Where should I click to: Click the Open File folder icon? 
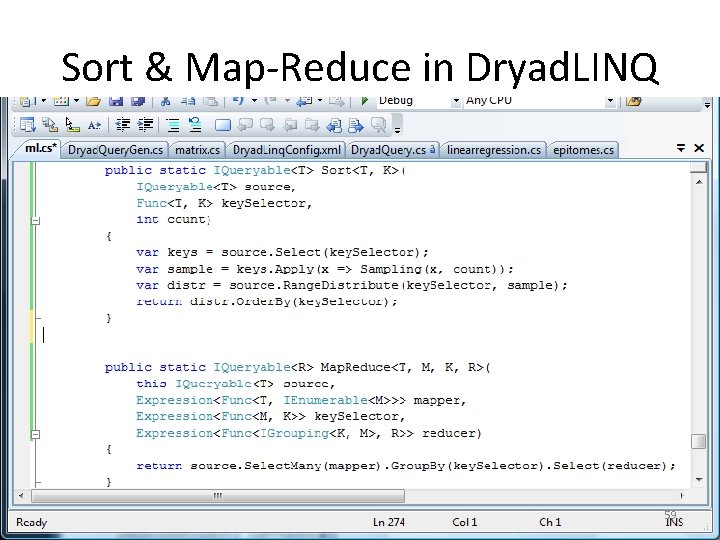[x=93, y=101]
